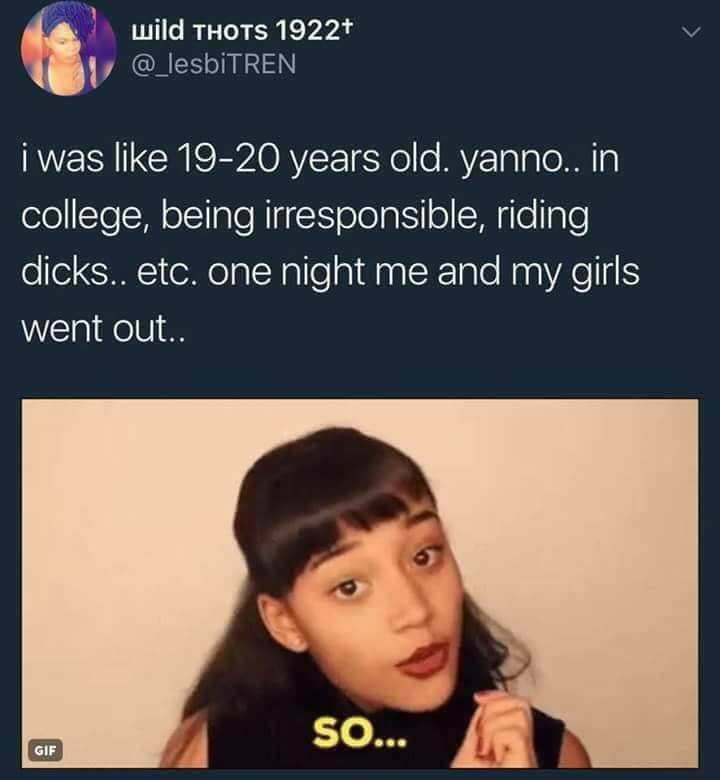Click the GIF badge on the media
This screenshot has height=780, width=720.
click(x=45, y=750)
